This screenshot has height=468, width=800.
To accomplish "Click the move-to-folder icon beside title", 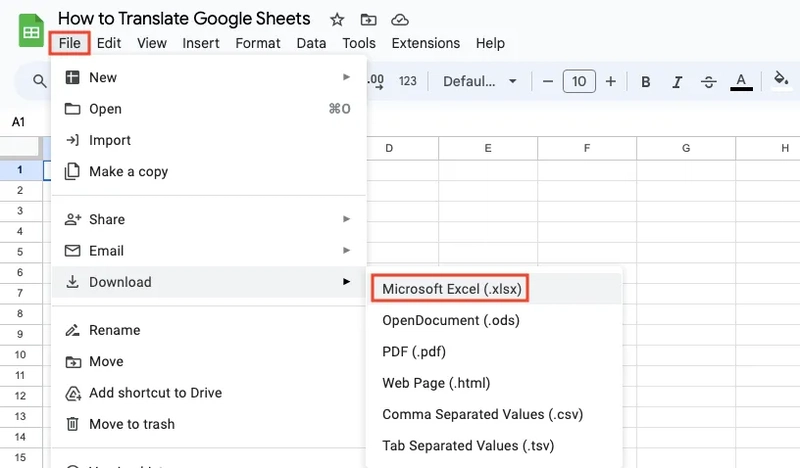I will [x=368, y=20].
